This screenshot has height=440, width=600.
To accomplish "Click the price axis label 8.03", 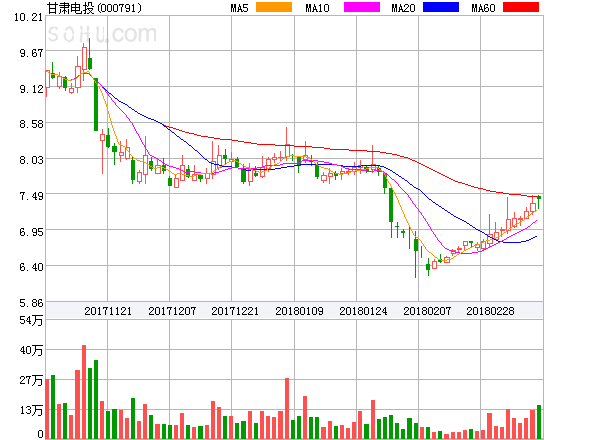I will tap(31, 160).
